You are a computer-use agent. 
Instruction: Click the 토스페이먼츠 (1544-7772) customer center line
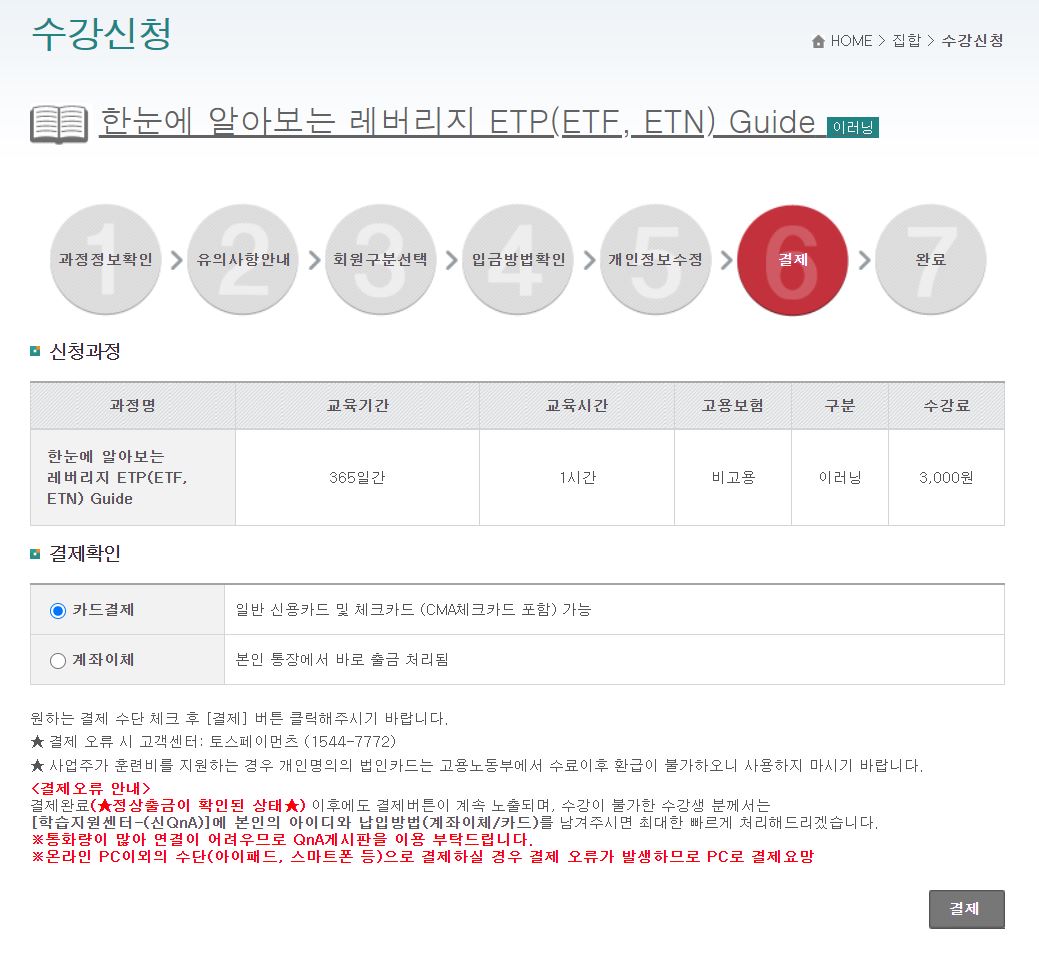[x=213, y=742]
